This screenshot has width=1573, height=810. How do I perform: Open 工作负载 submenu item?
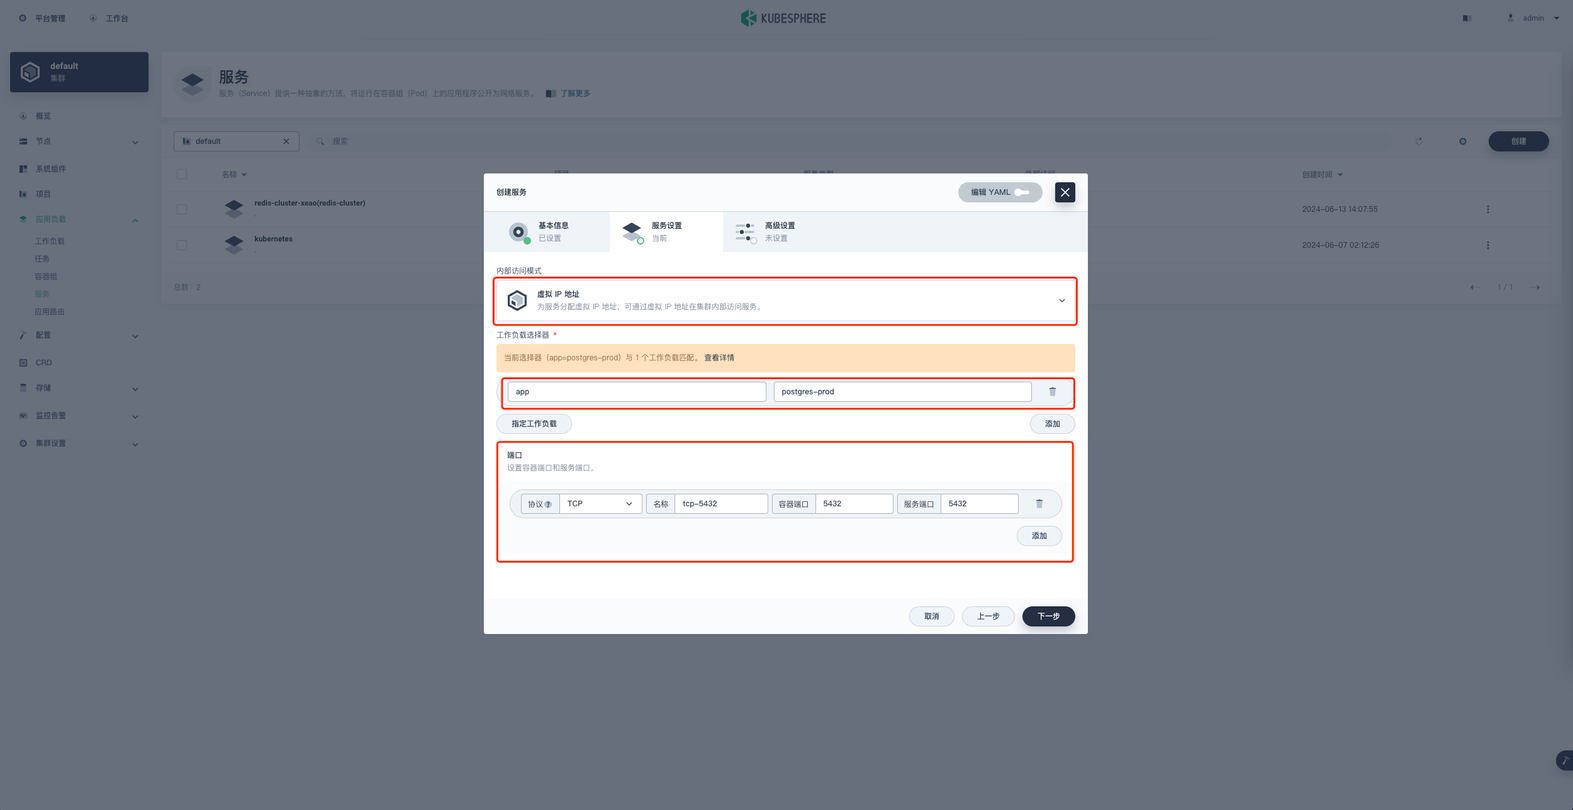pyautogui.click(x=50, y=241)
